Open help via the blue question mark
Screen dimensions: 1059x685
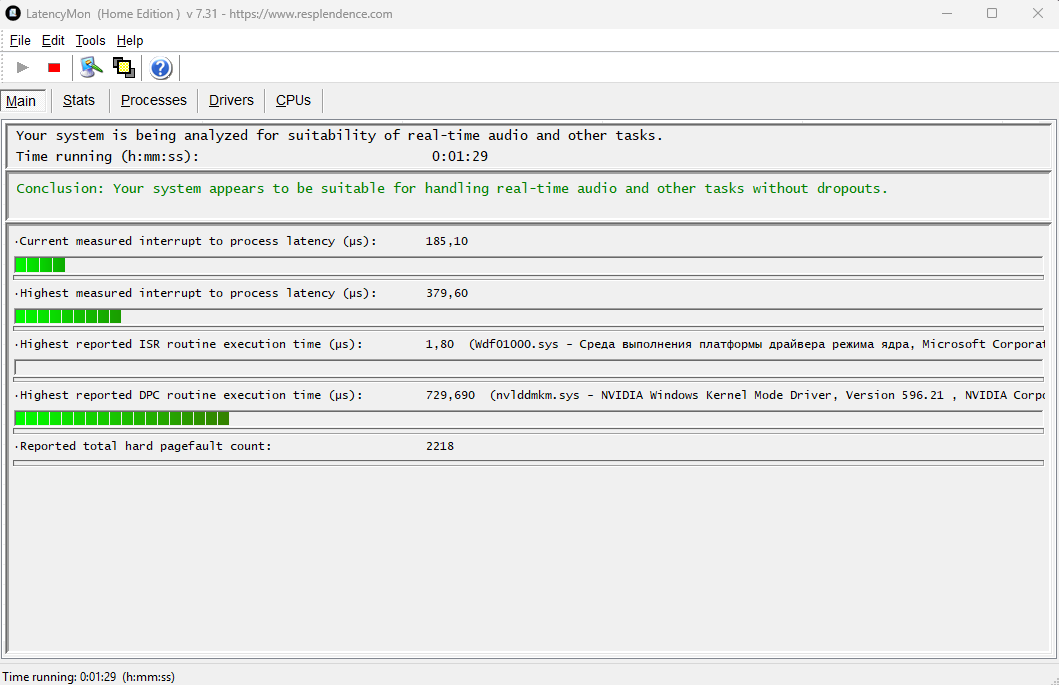coord(161,68)
